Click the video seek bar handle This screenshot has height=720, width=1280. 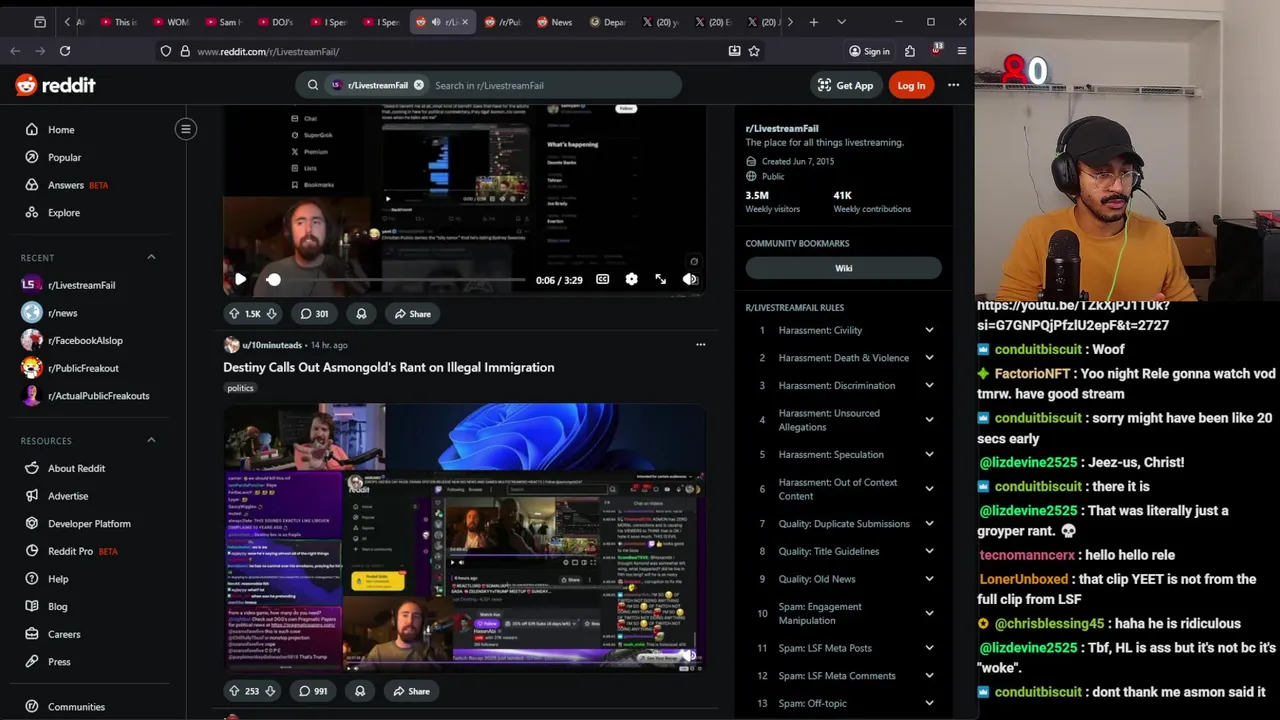pos(273,280)
